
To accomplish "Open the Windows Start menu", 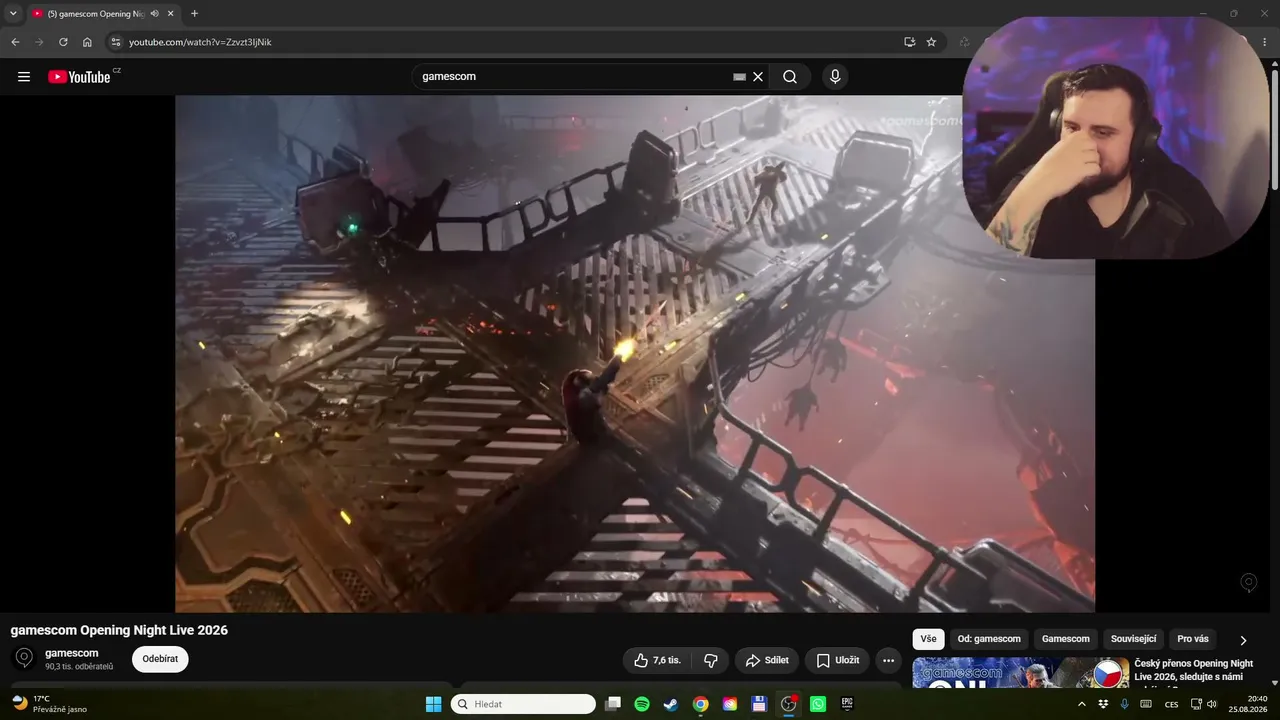I will 433,704.
